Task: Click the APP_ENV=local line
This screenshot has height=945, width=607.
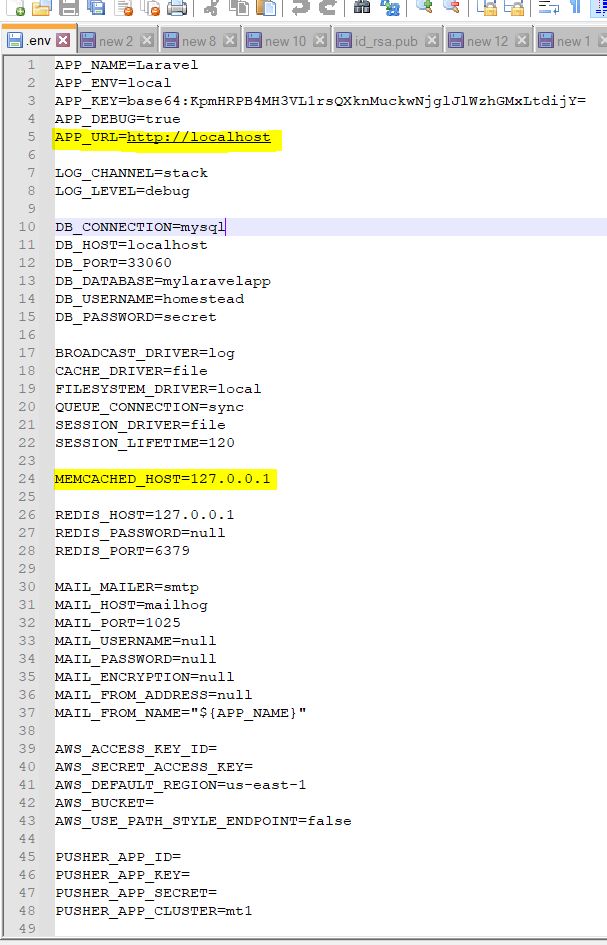Action: pos(113,83)
